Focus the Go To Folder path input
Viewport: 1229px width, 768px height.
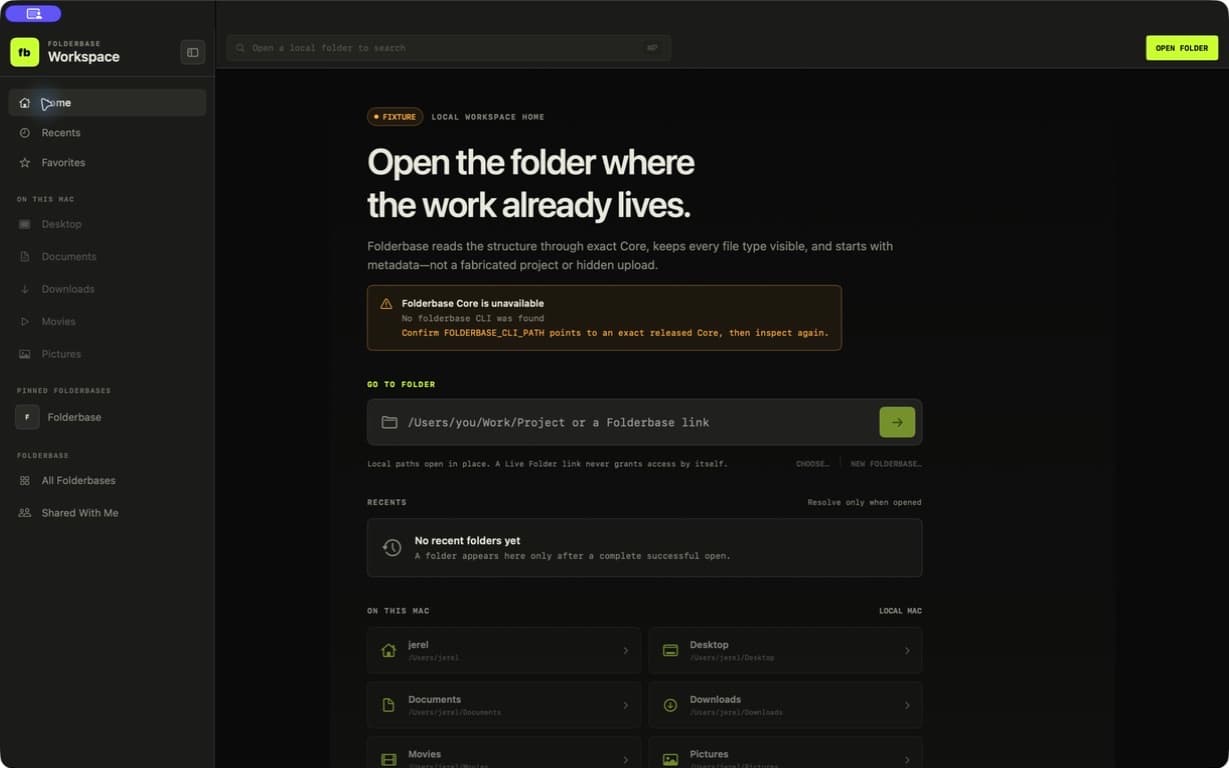pos(644,422)
